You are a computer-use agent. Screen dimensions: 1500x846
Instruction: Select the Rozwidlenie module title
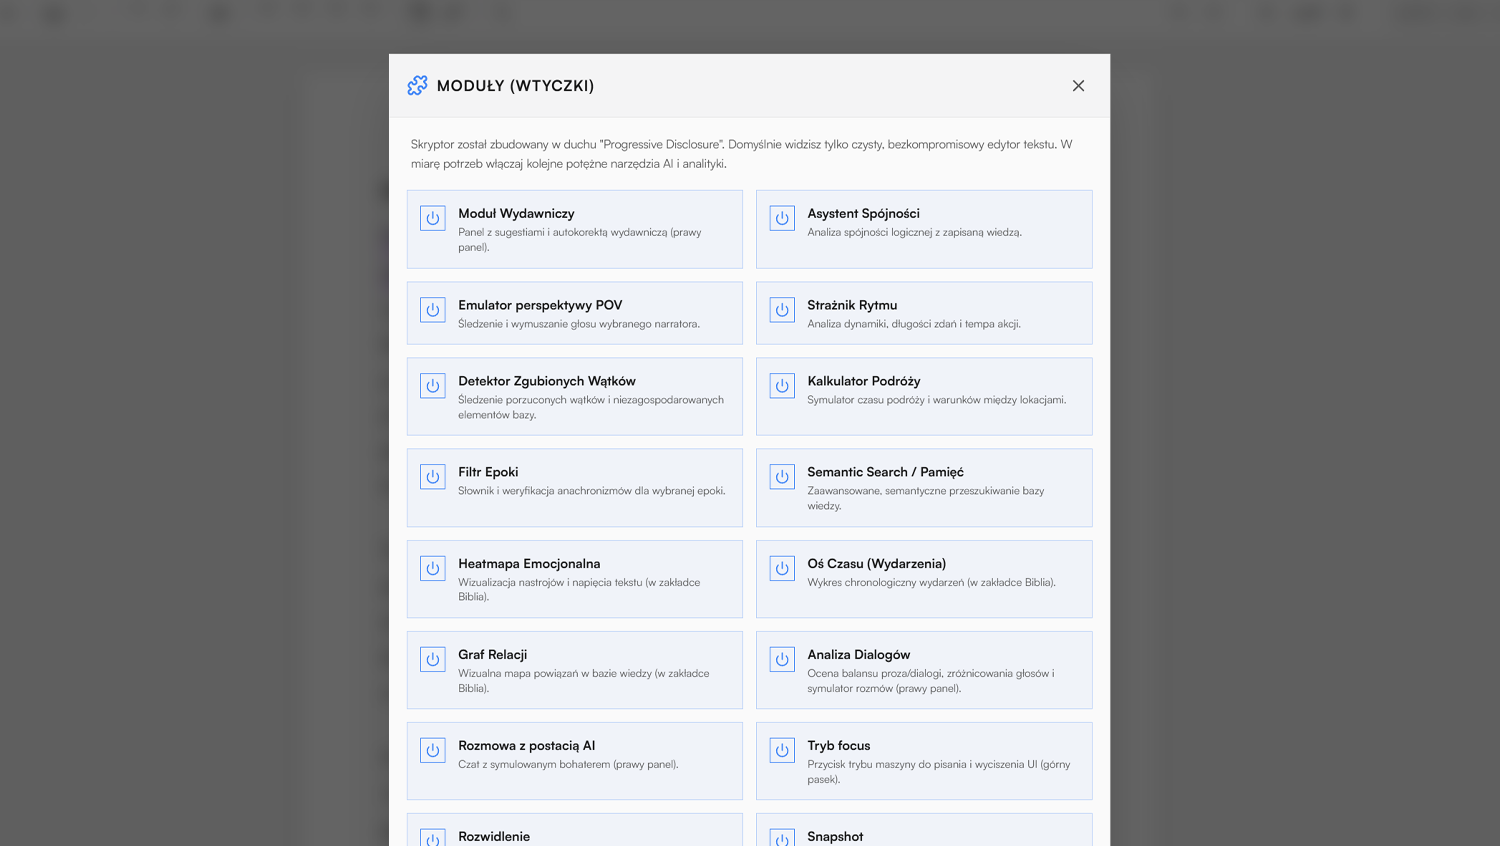(494, 837)
